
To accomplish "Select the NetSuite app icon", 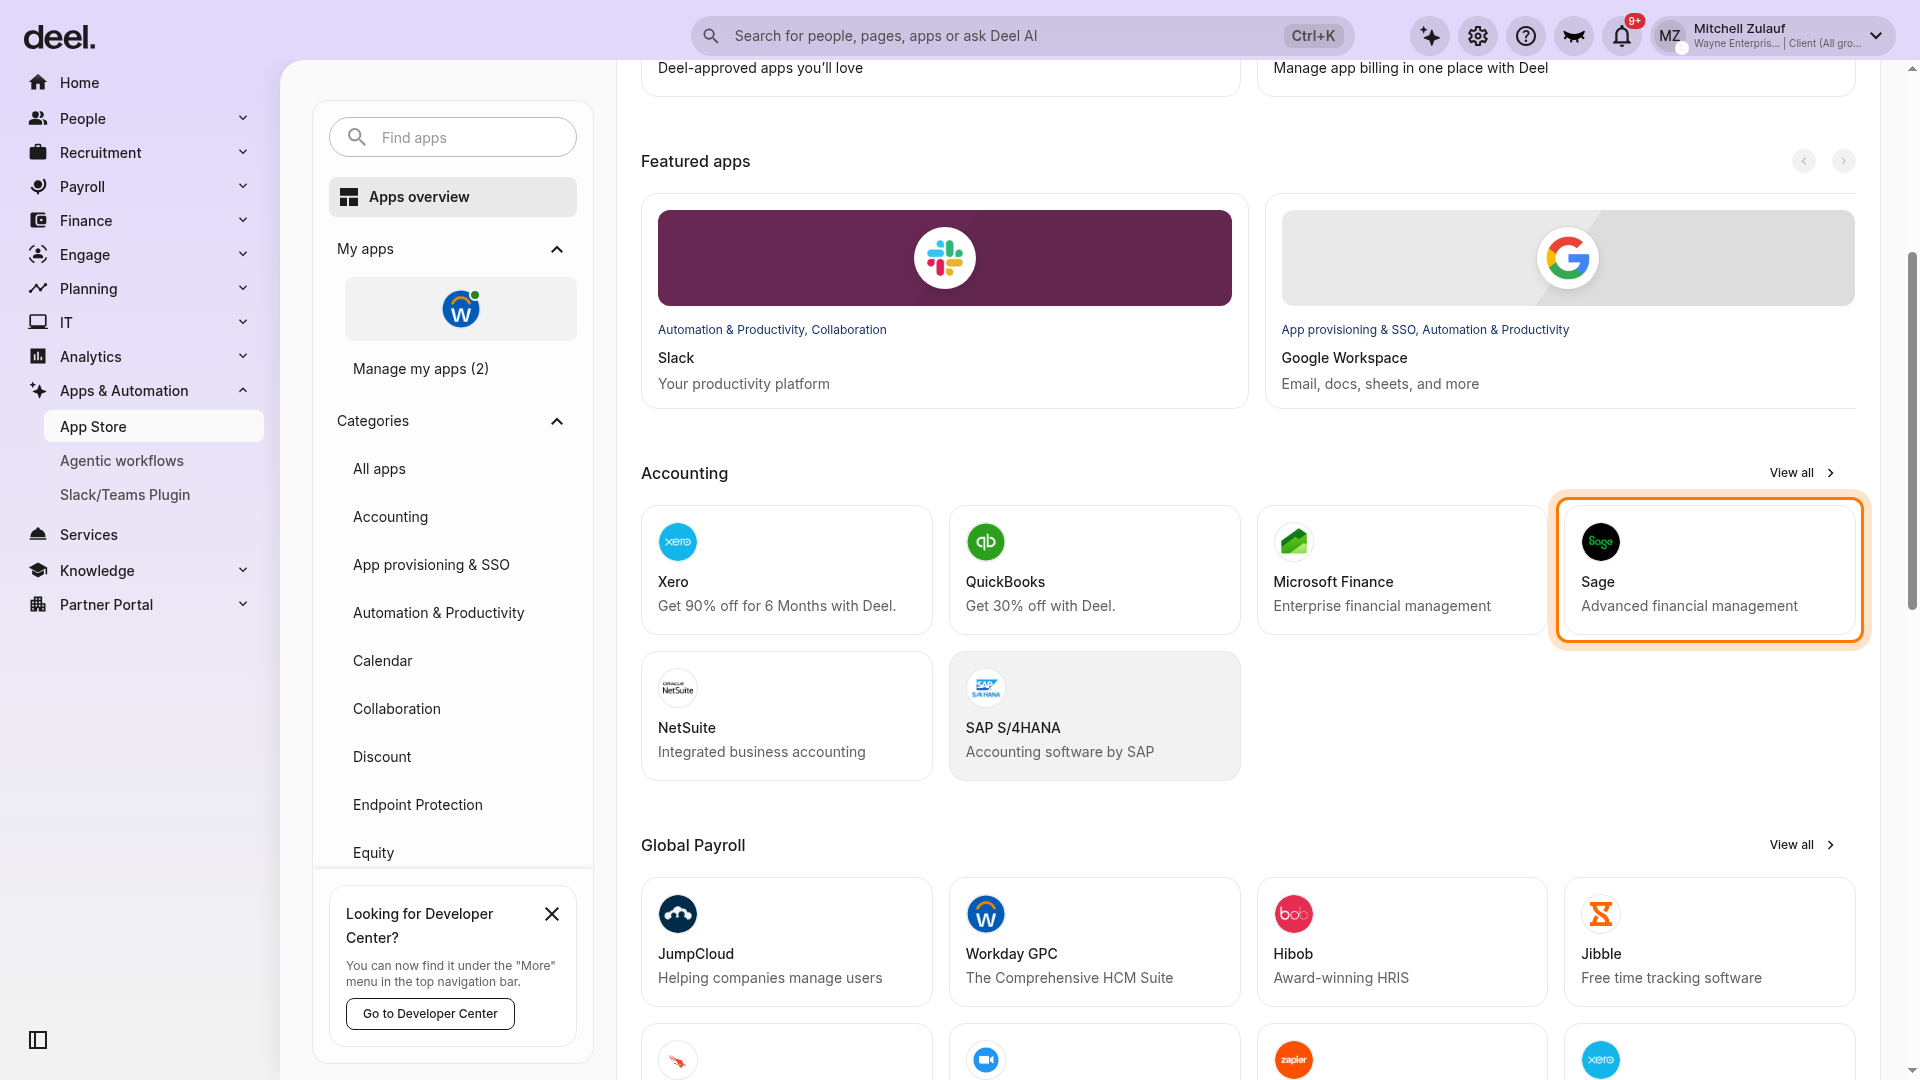I will click(x=678, y=688).
